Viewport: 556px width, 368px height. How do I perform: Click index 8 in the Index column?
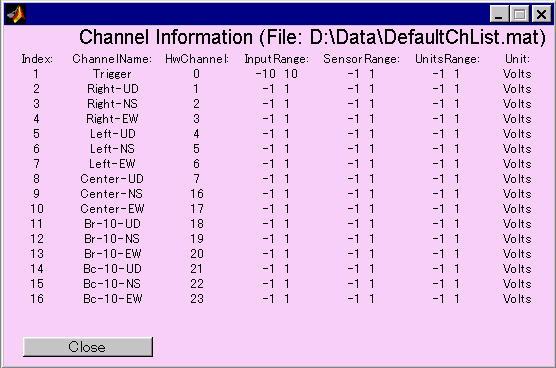point(37,179)
